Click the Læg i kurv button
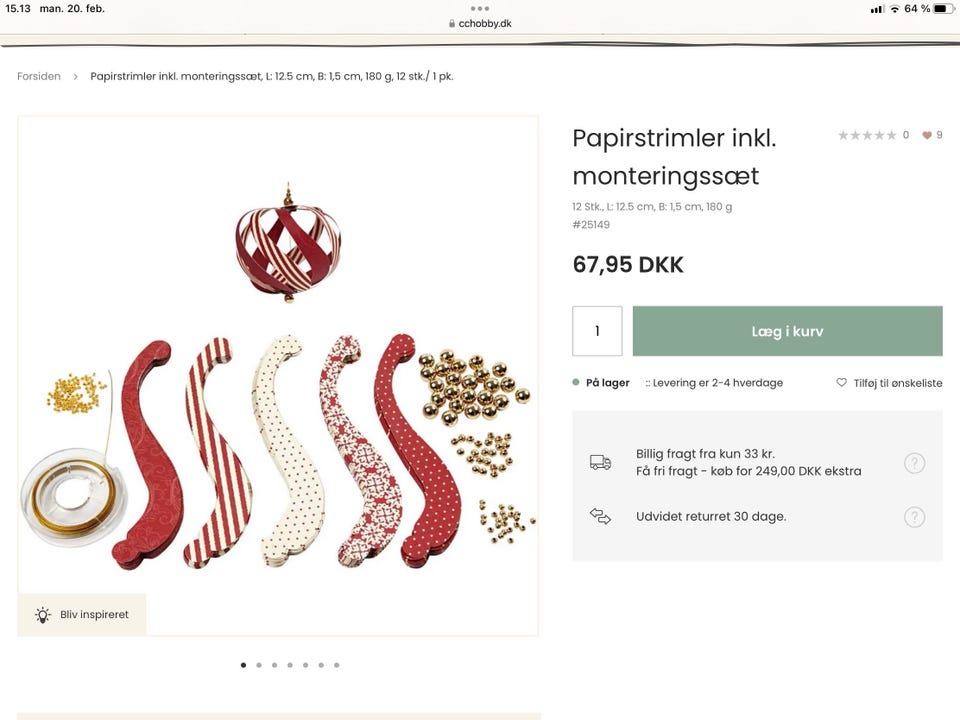 787,331
